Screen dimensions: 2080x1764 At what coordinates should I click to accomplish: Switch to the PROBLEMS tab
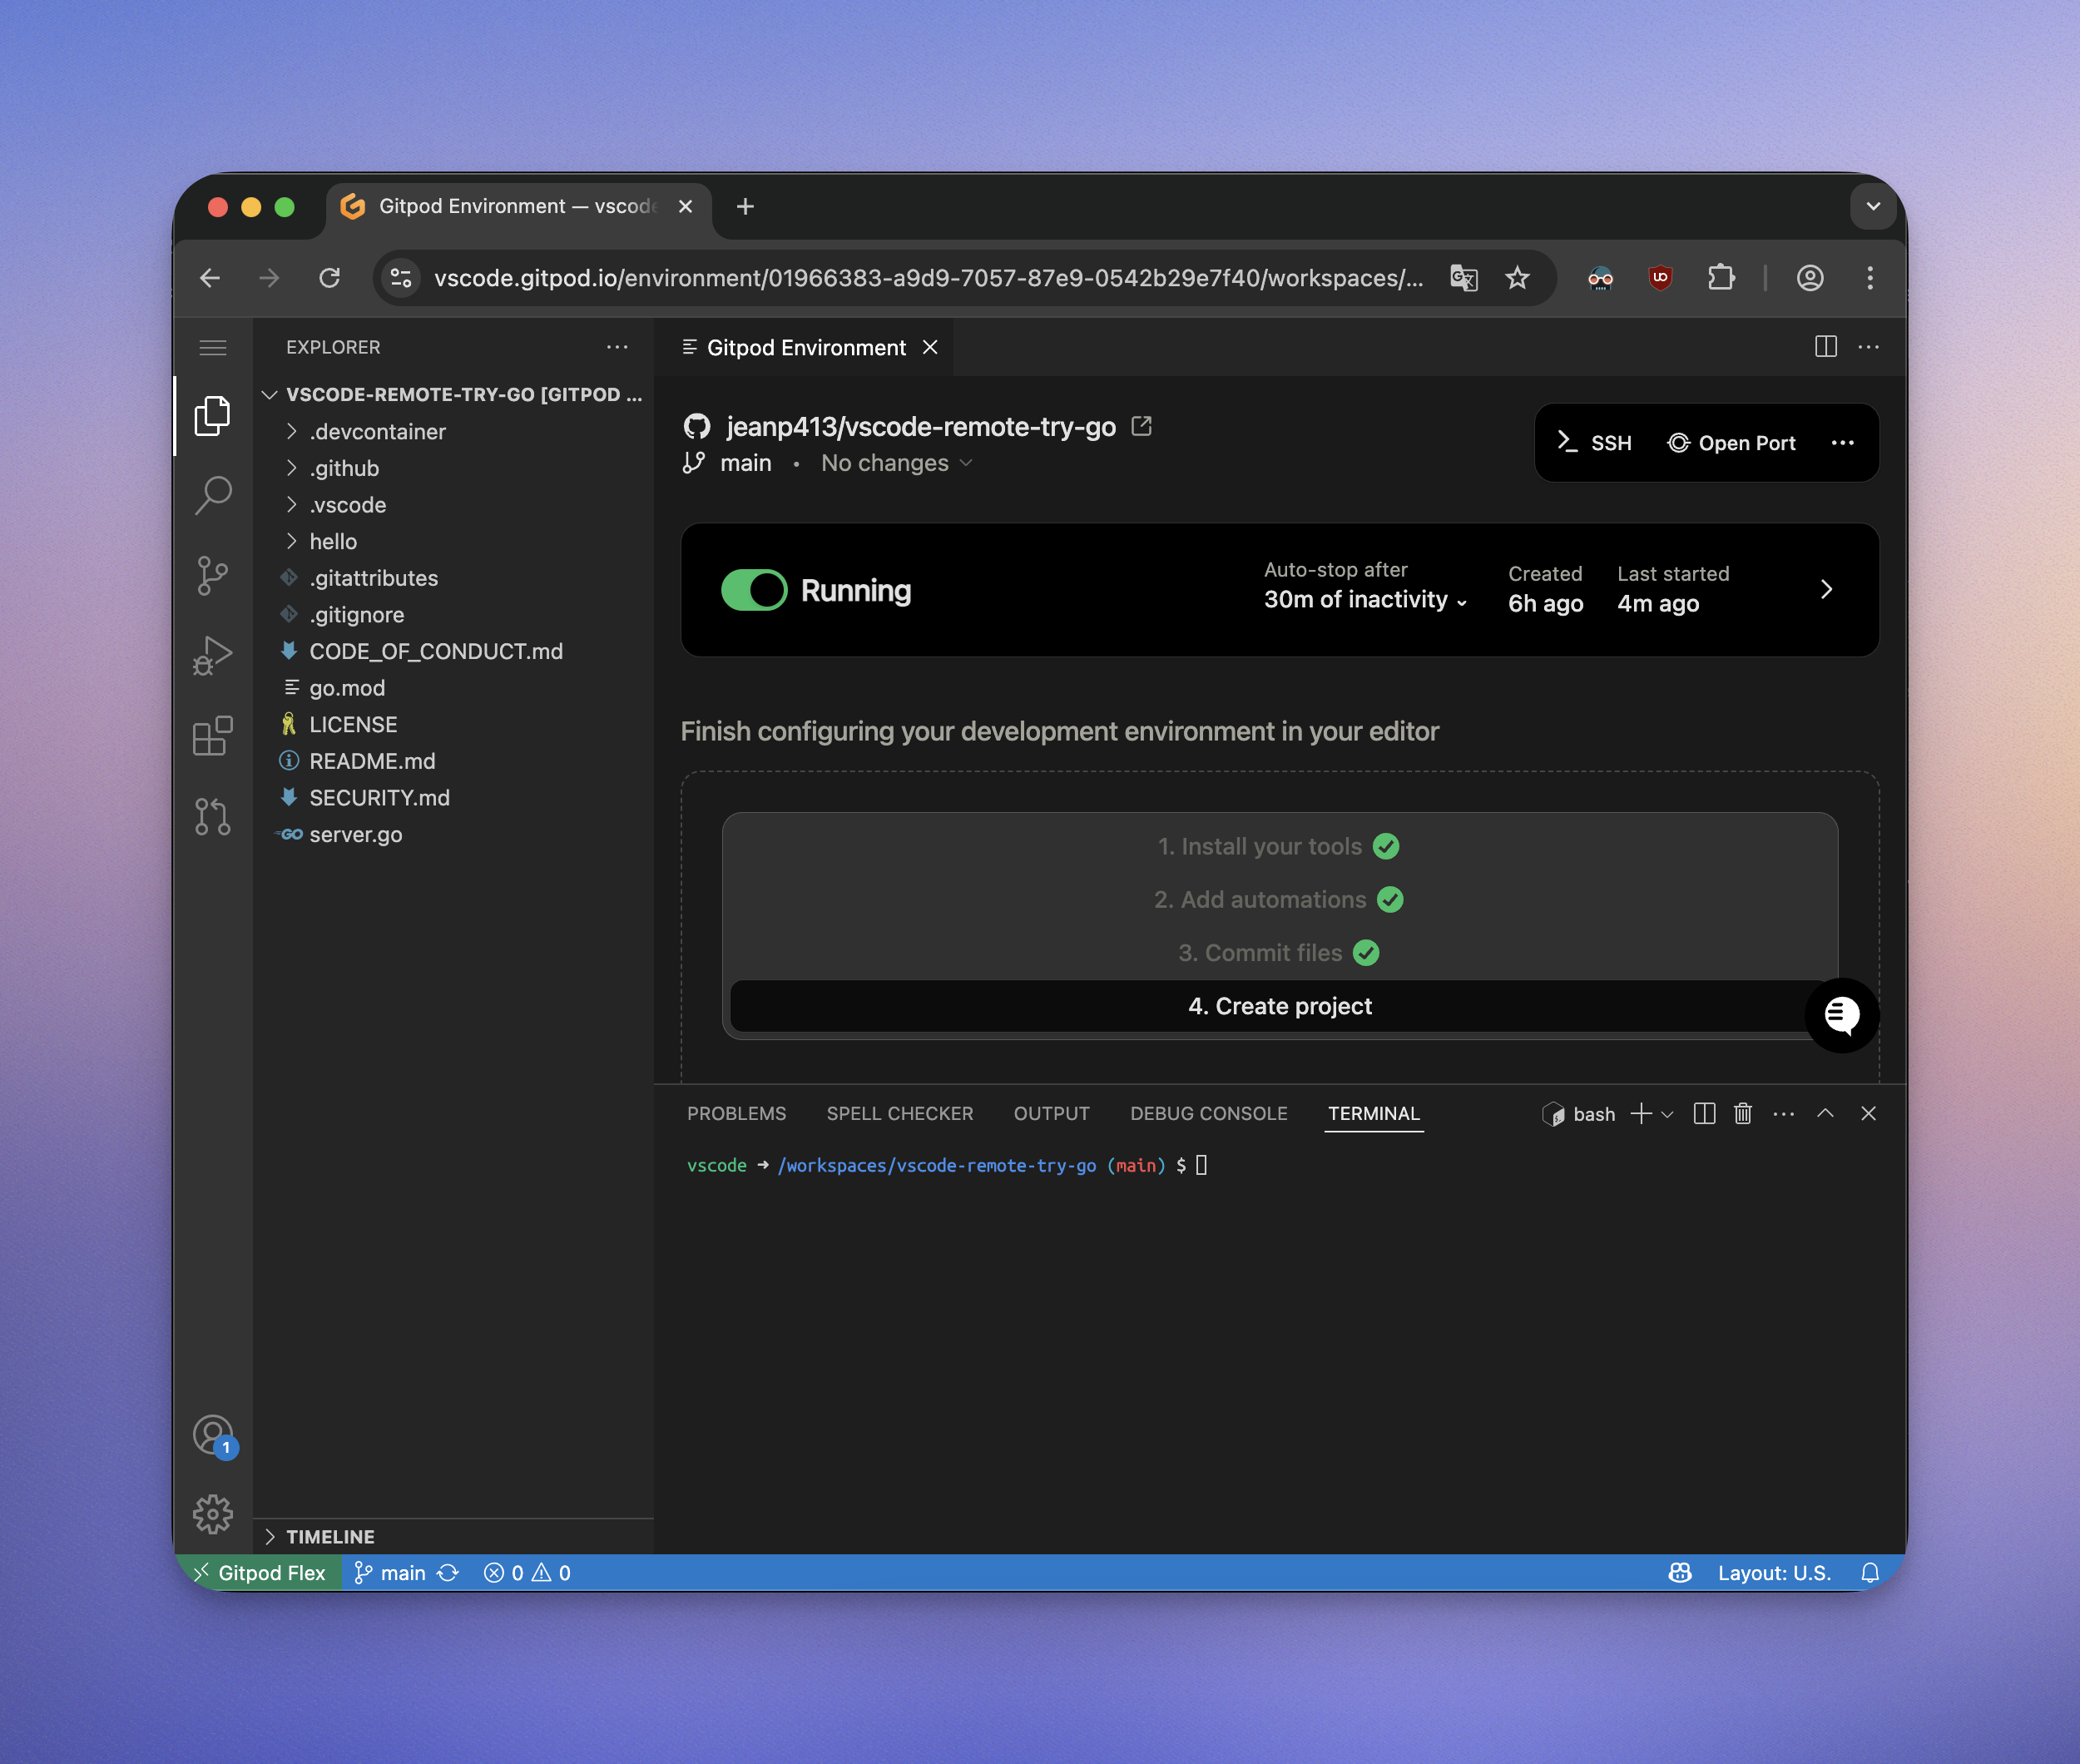pos(736,1114)
